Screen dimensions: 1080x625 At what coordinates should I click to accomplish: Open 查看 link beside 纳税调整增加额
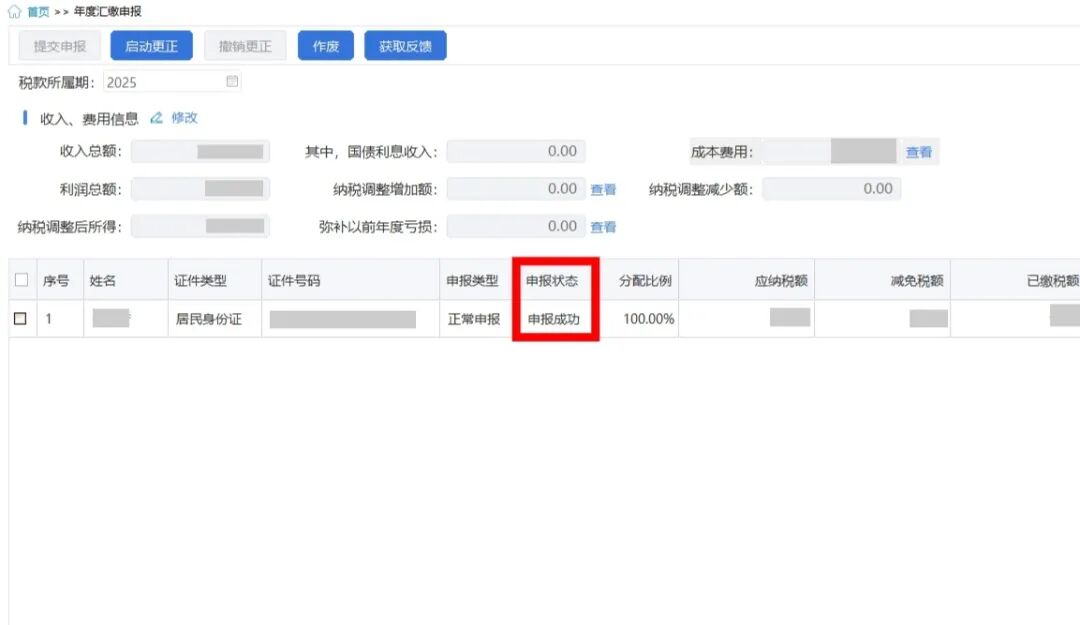point(603,189)
